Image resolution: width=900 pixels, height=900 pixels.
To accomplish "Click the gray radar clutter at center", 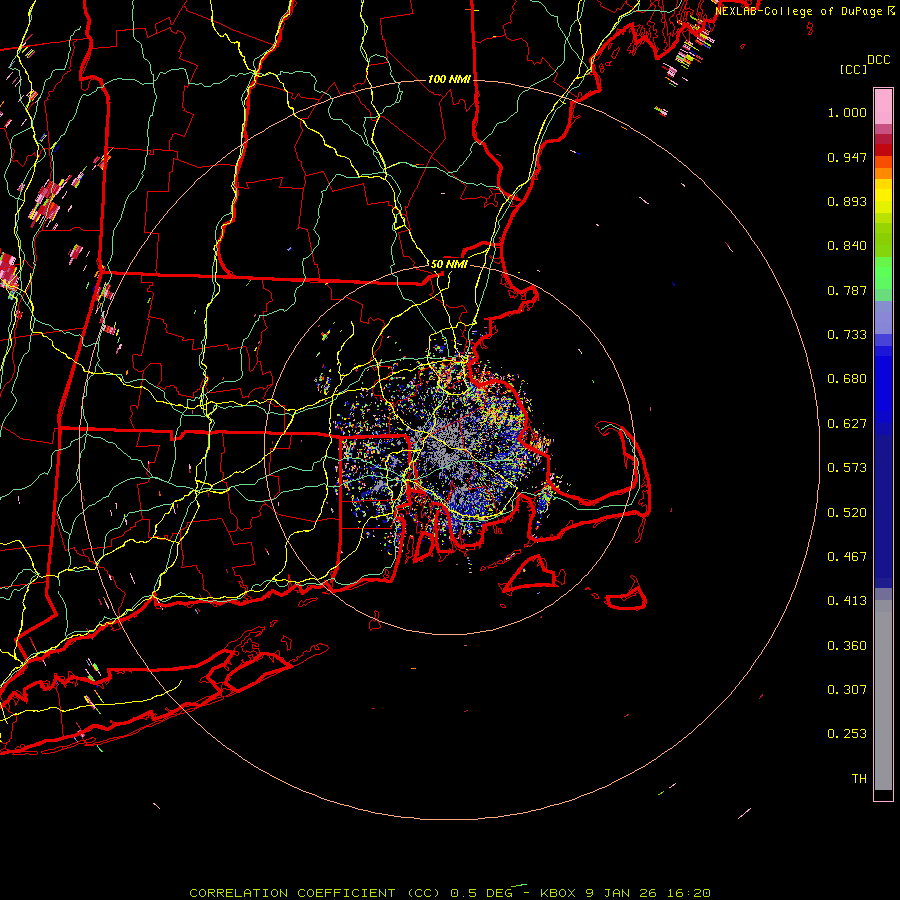I will 450,450.
